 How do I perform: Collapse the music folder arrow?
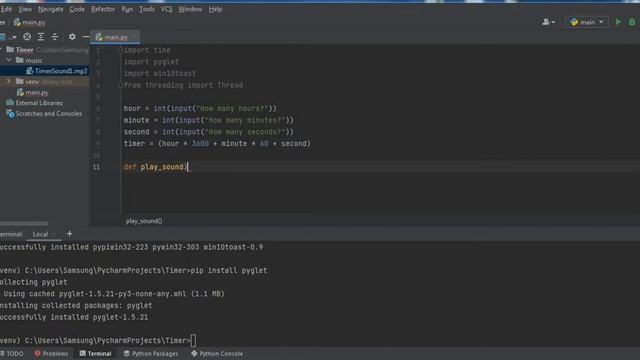pyautogui.click(x=9, y=60)
